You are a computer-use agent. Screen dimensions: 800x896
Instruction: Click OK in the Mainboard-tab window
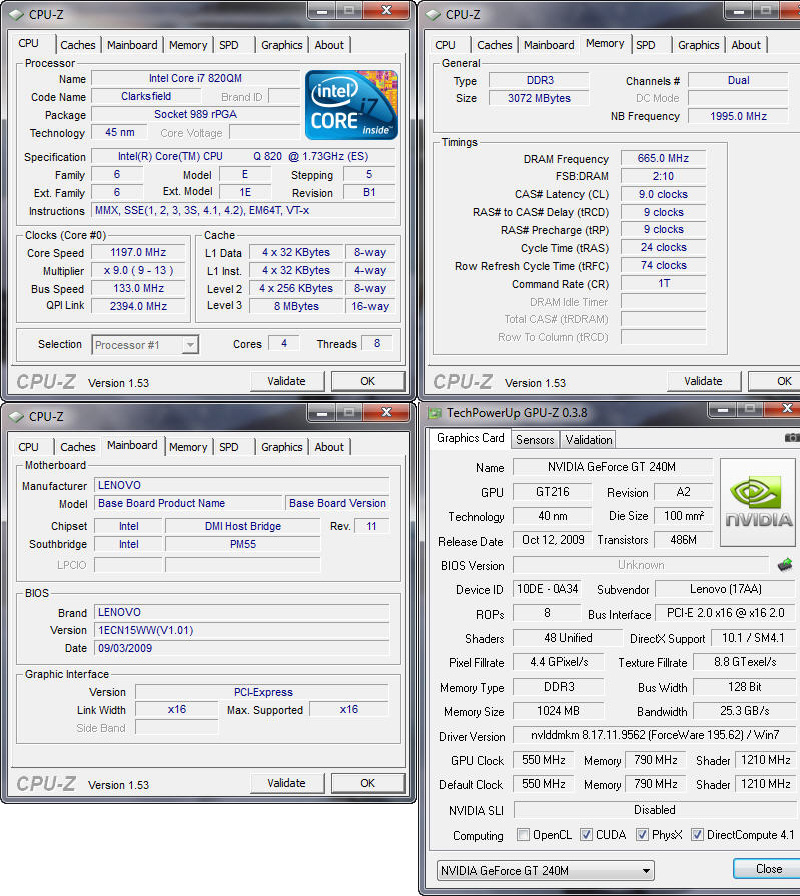click(x=367, y=783)
